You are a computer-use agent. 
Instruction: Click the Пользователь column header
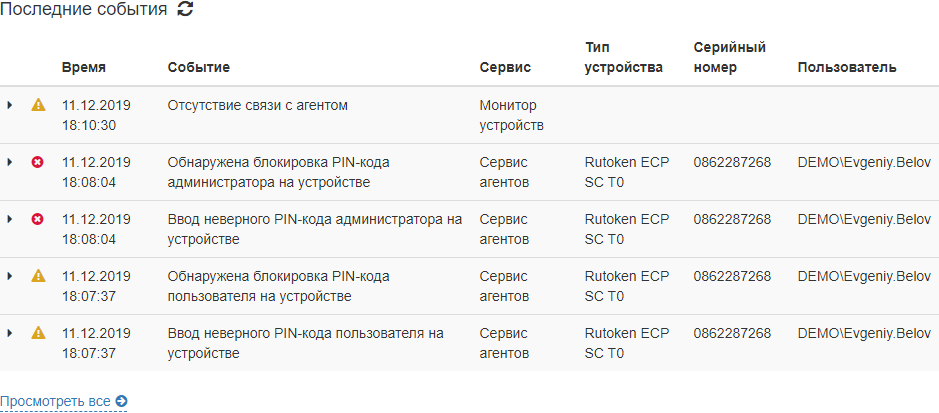(846, 68)
